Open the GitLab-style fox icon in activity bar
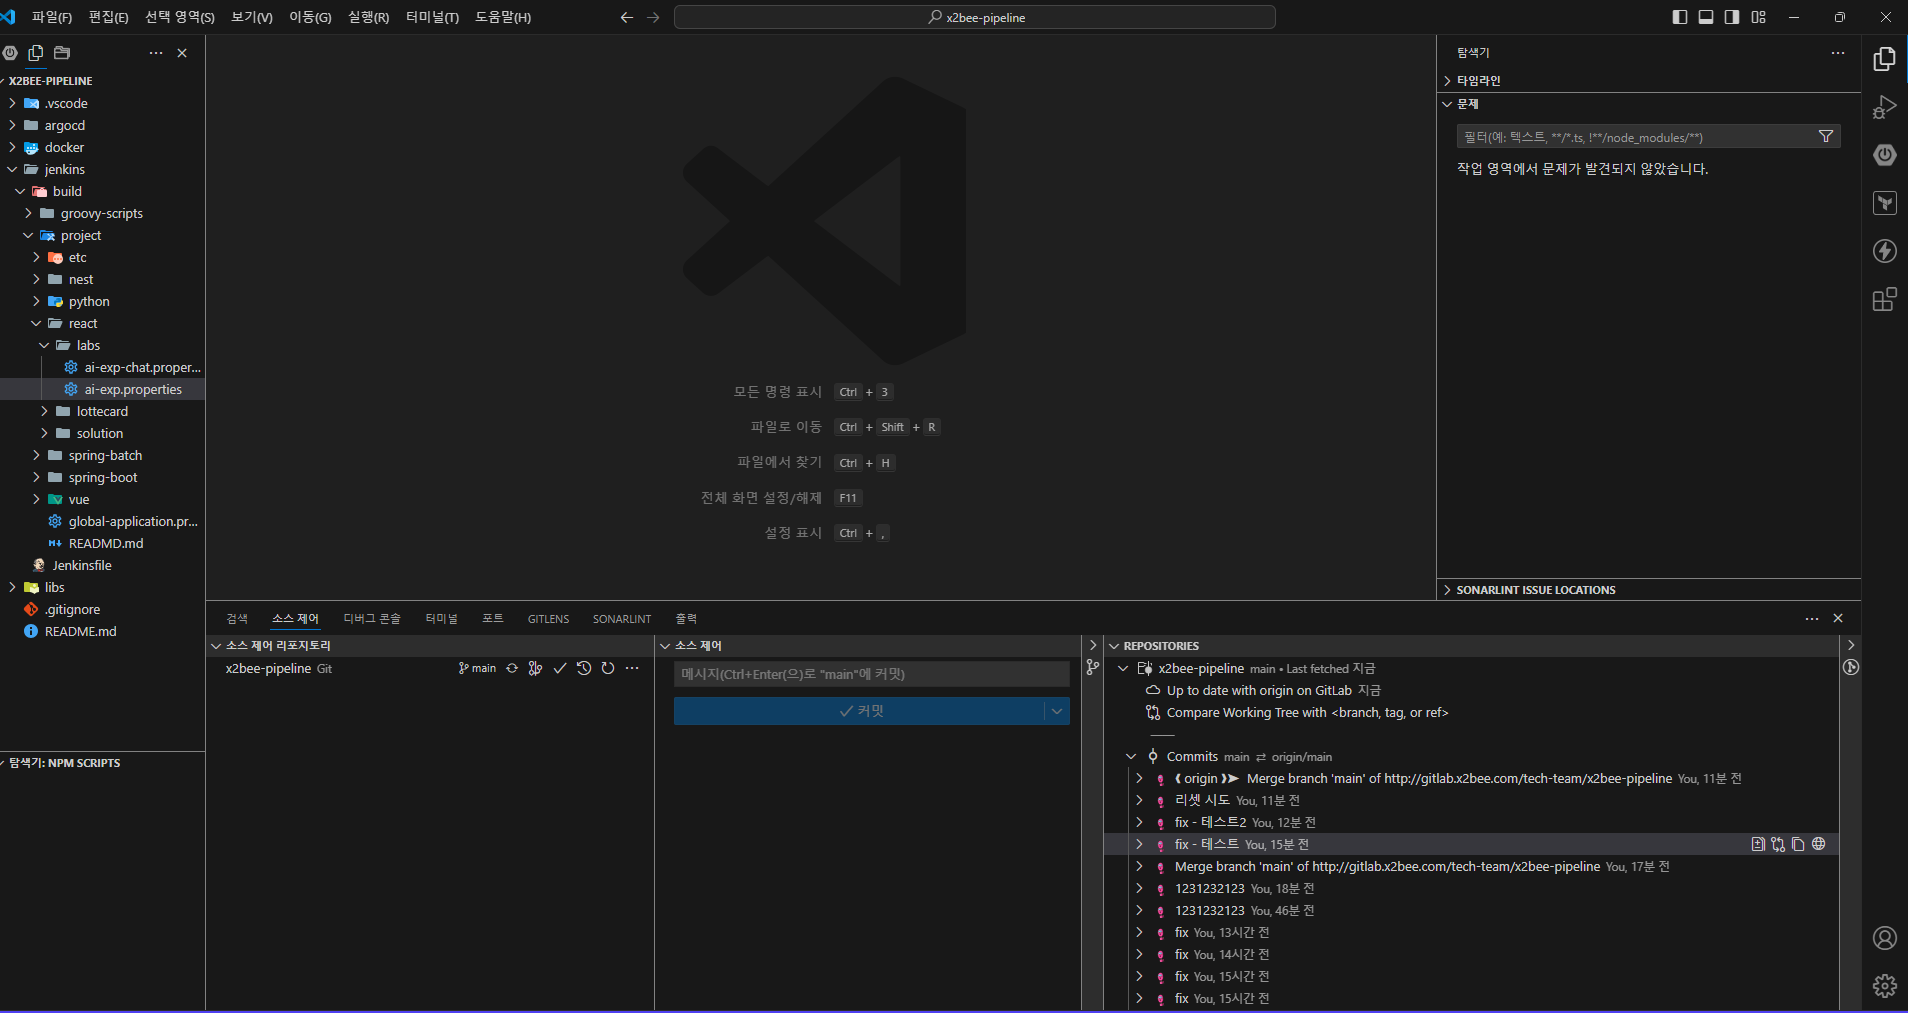Viewport: 1908px width, 1013px height. click(1884, 203)
